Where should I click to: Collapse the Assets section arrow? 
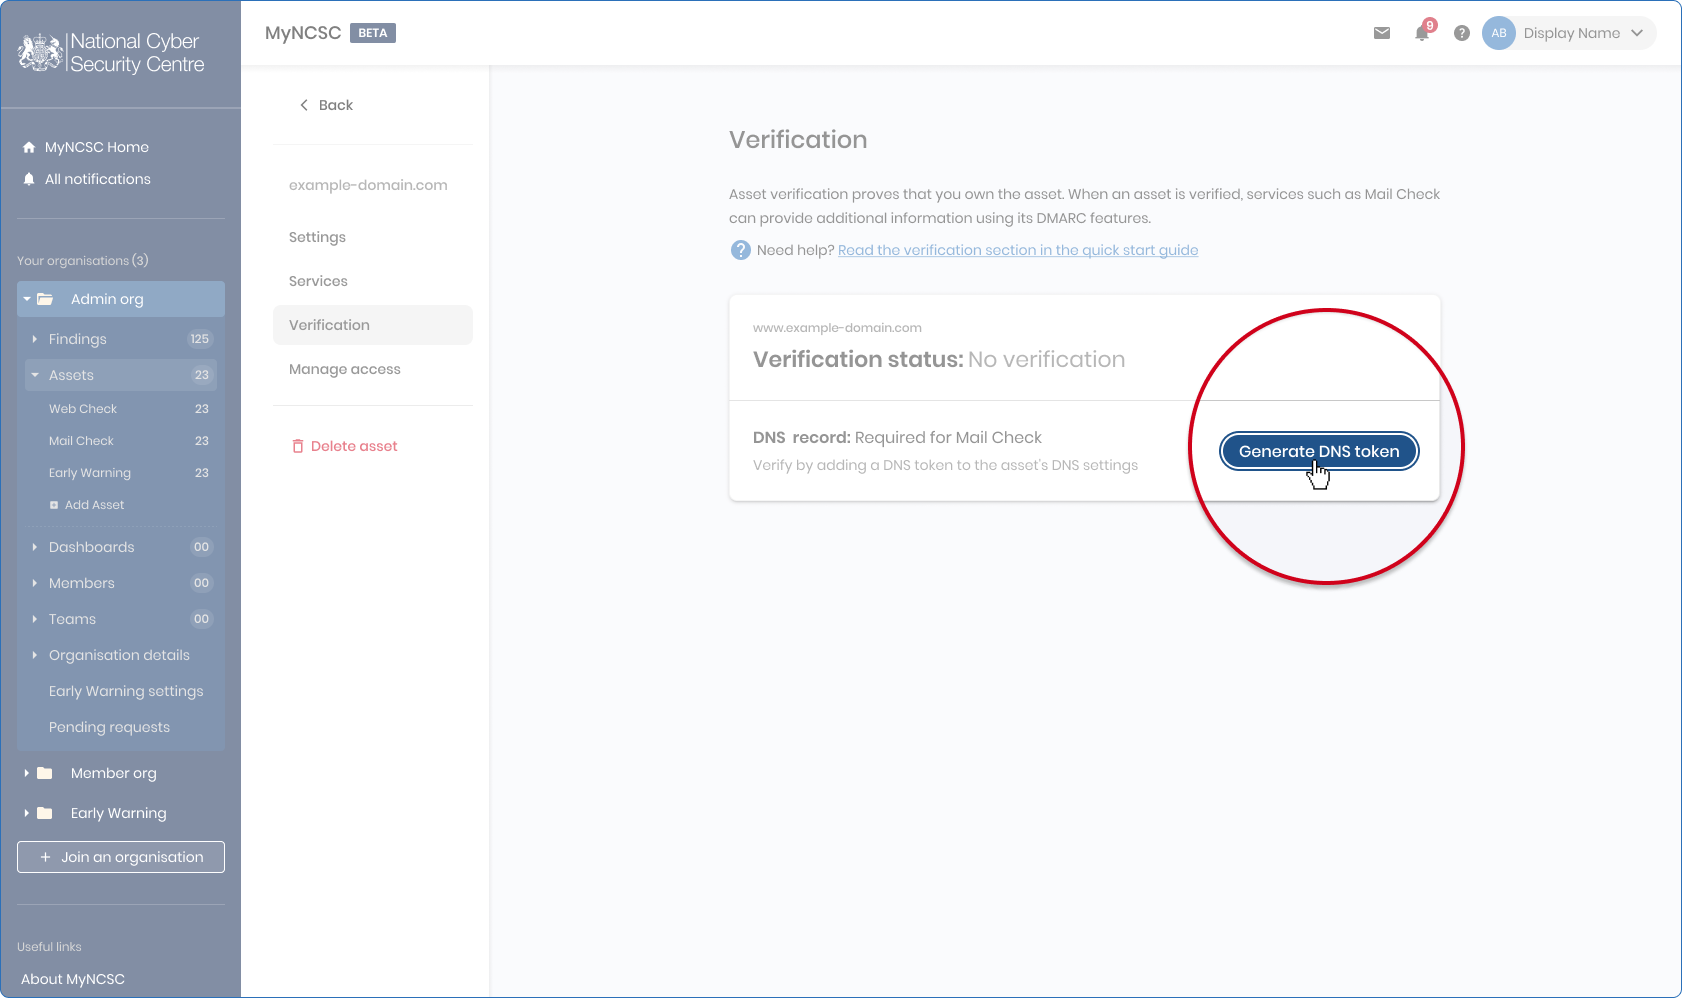coord(35,375)
